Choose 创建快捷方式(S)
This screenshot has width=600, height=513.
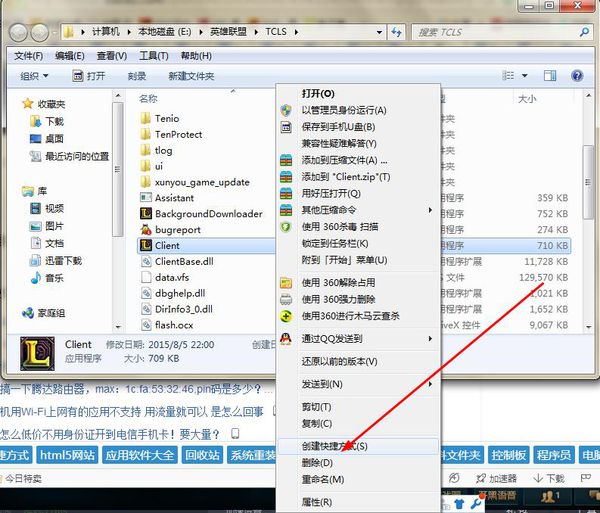pyautogui.click(x=358, y=446)
